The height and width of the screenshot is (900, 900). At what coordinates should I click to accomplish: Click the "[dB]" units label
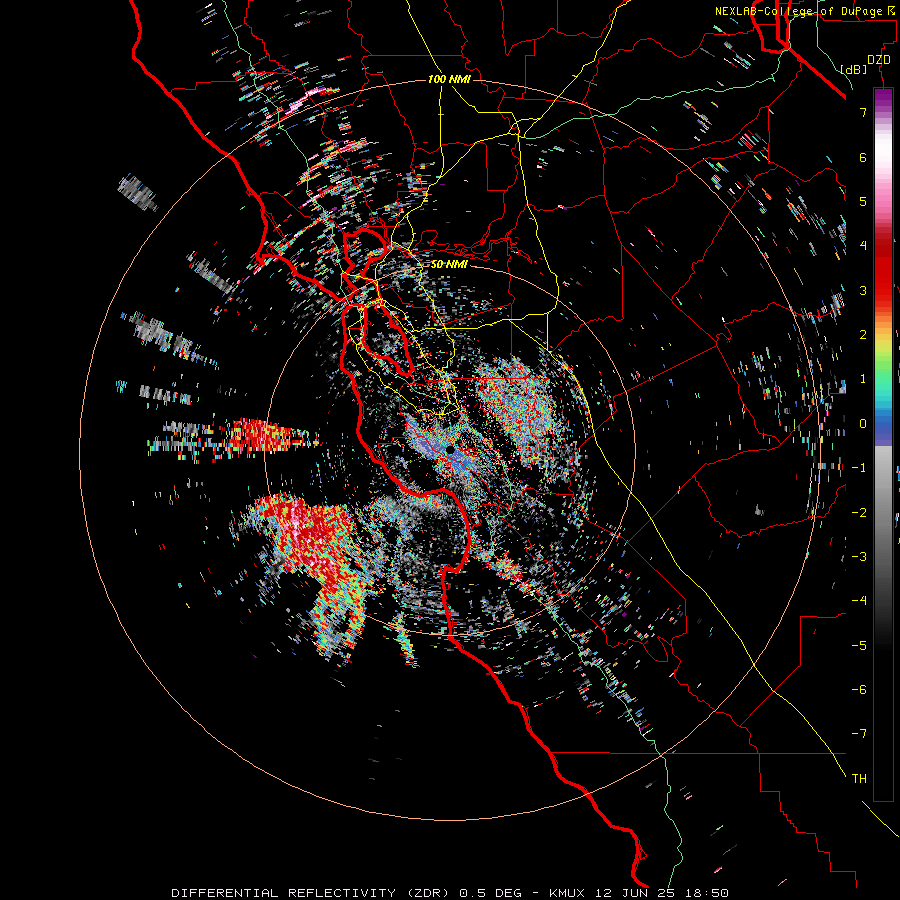point(853,69)
